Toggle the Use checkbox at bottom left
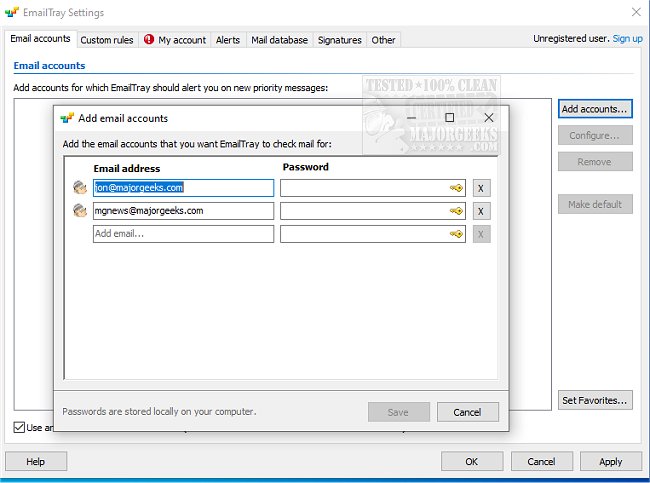650x483 pixels. tap(19, 427)
